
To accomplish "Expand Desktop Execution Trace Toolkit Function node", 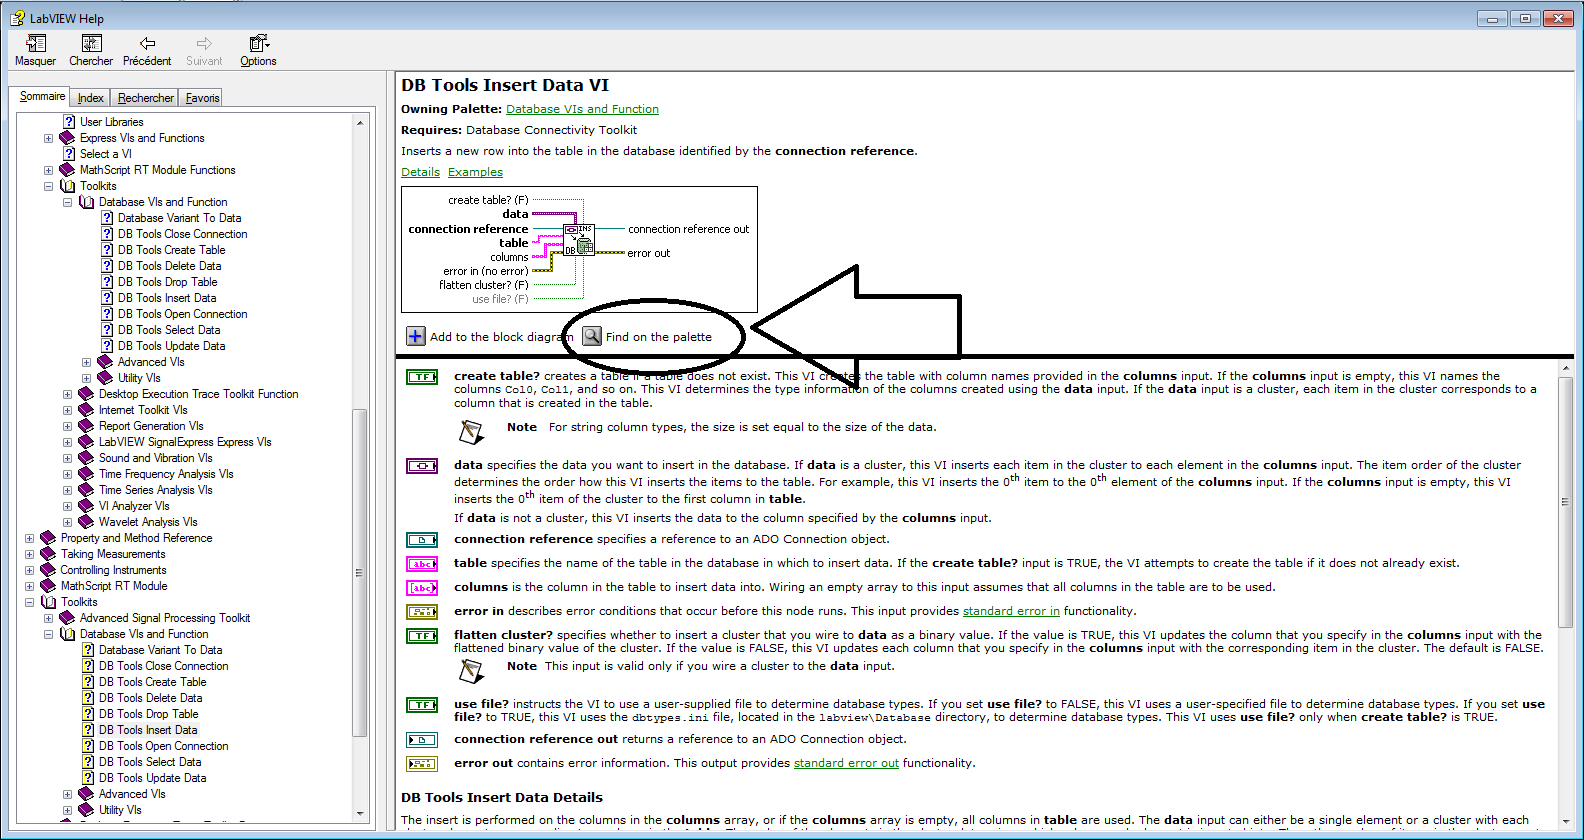I will pyautogui.click(x=67, y=394).
